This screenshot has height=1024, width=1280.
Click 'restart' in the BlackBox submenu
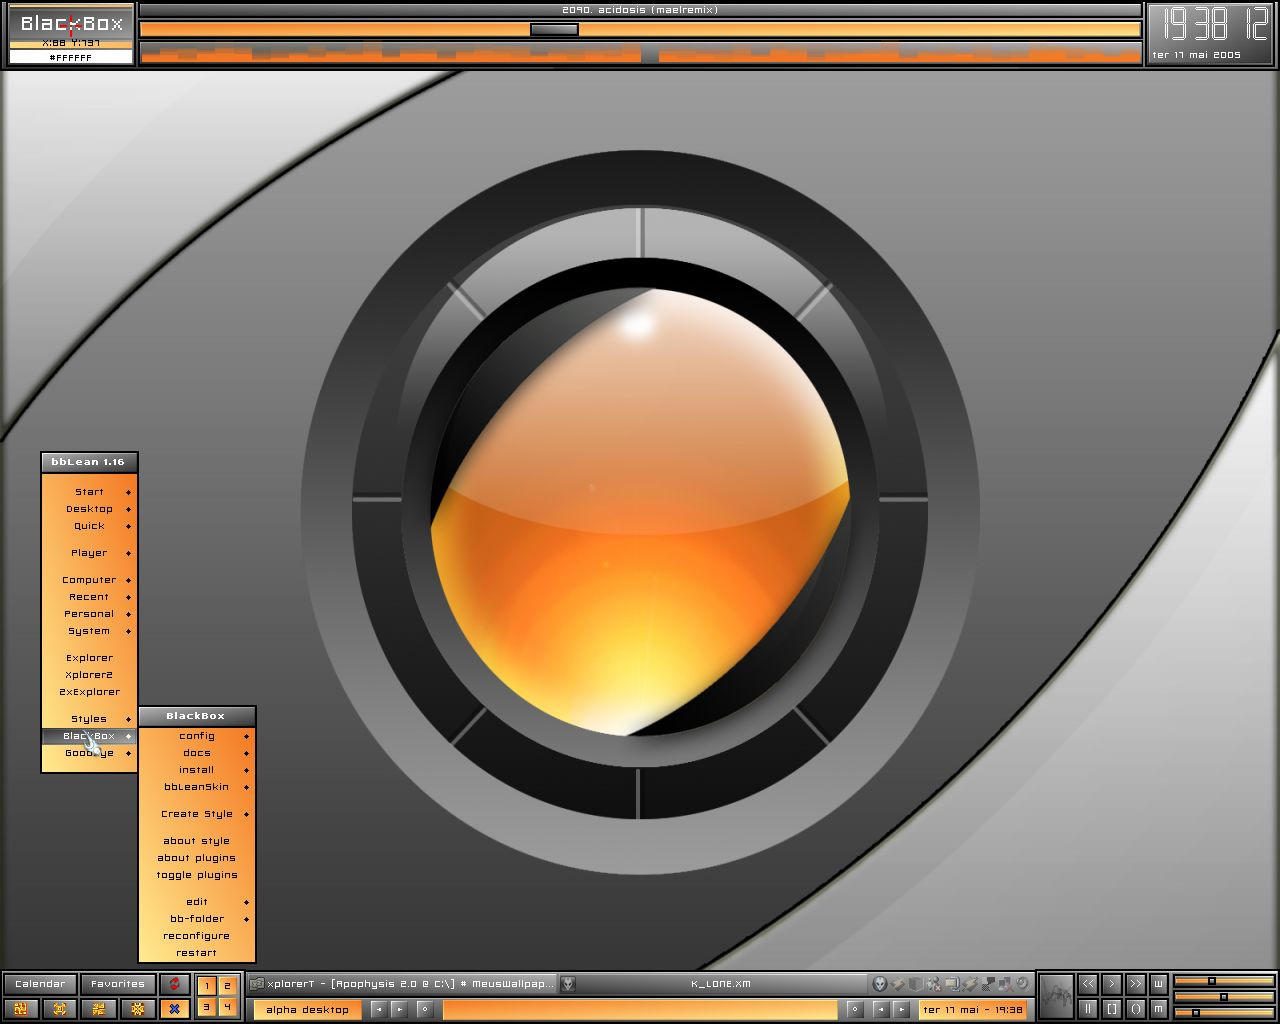point(197,953)
